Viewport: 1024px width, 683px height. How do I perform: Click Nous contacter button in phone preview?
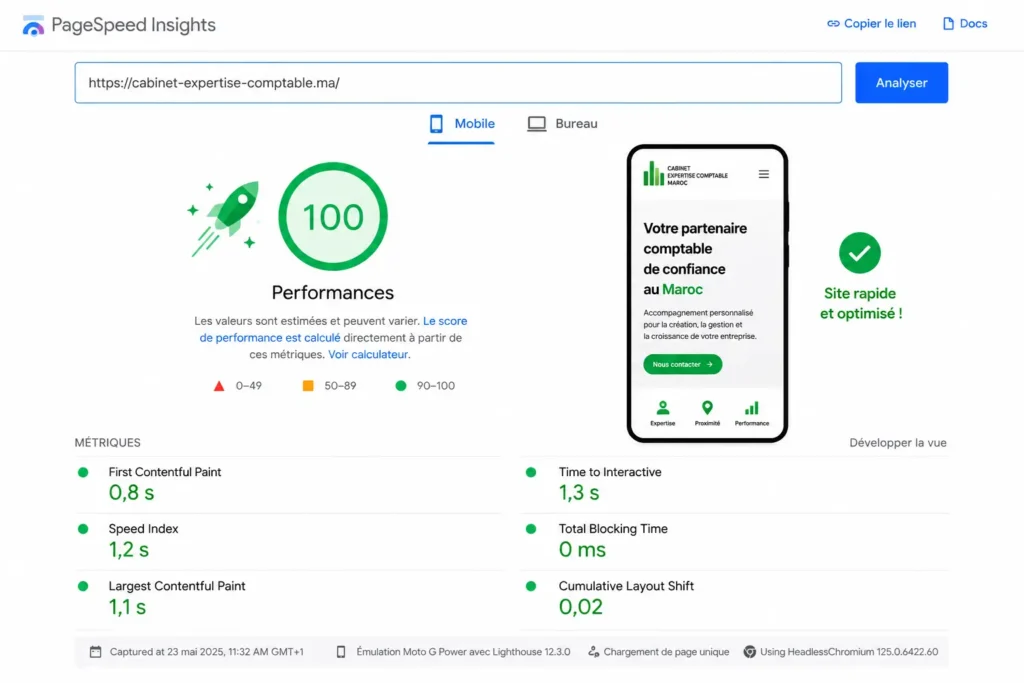(682, 364)
